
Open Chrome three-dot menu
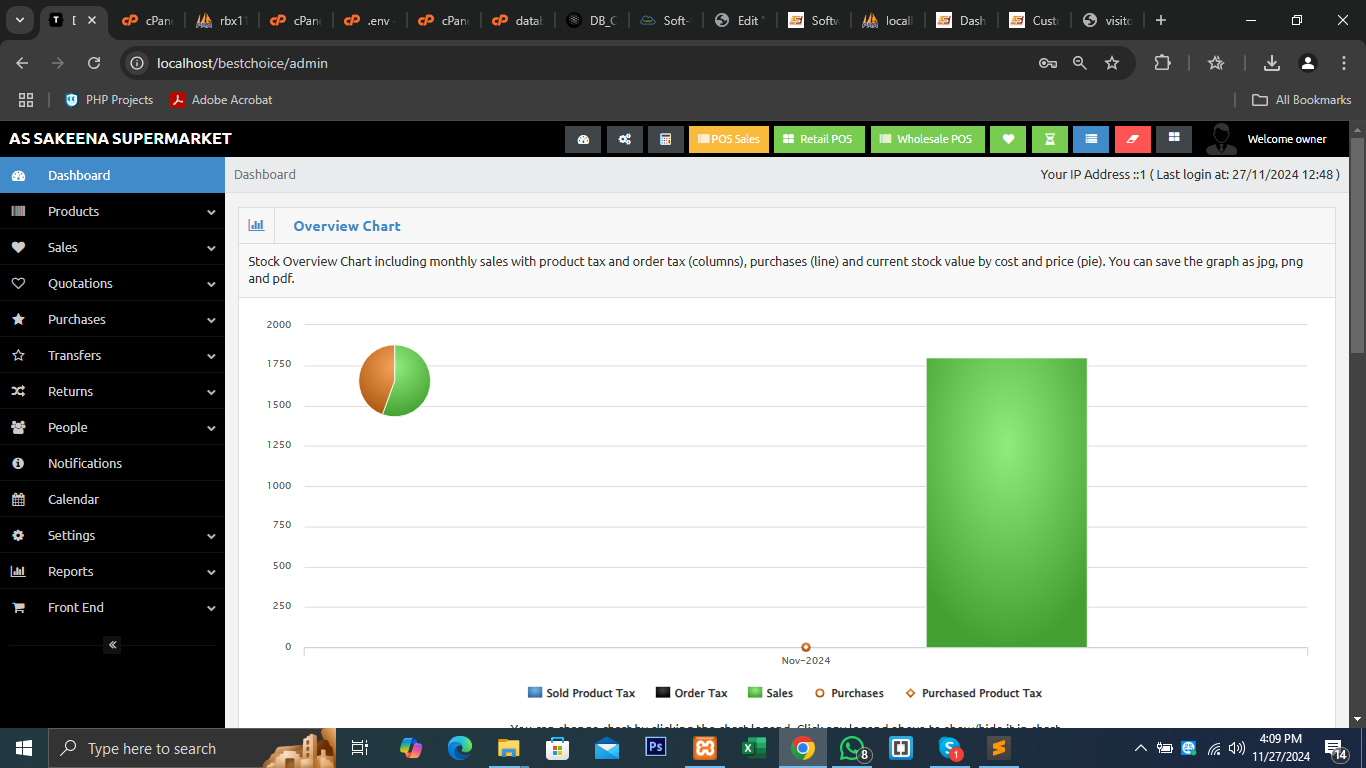[1344, 63]
